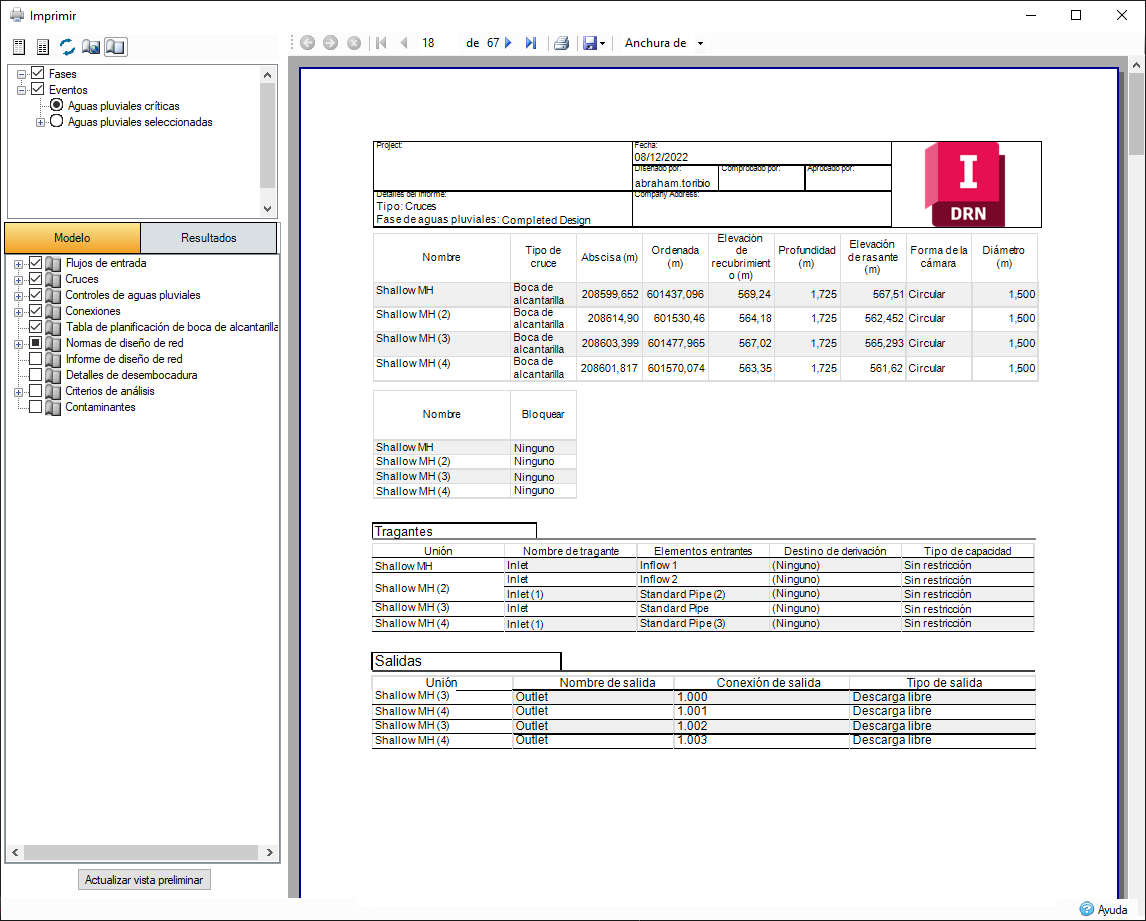The width and height of the screenshot is (1146, 921).
Task: Jump to the last page
Action: [531, 43]
